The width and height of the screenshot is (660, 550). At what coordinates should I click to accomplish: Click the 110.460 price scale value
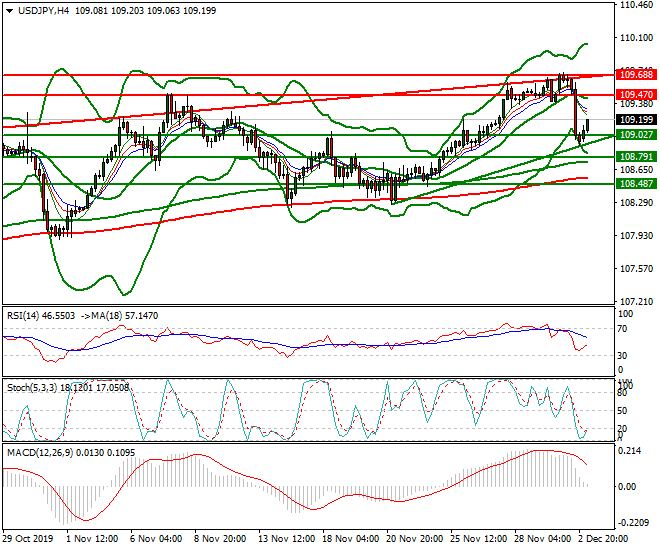click(636, 5)
